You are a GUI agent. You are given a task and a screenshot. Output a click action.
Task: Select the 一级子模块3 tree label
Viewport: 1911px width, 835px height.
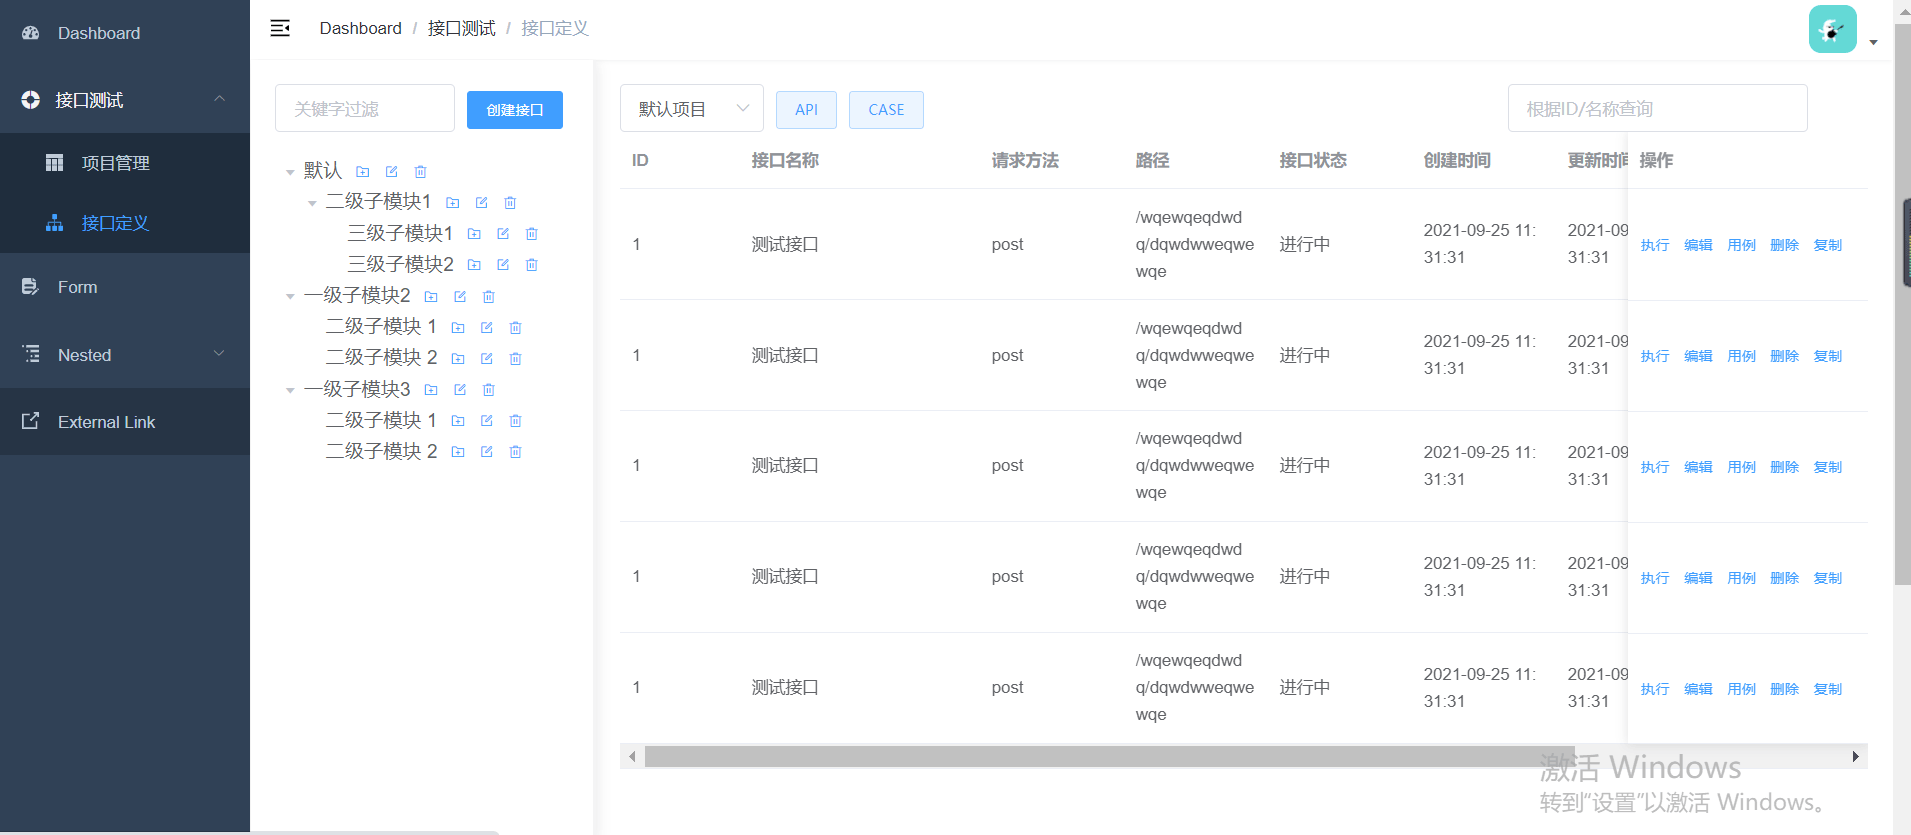(357, 390)
